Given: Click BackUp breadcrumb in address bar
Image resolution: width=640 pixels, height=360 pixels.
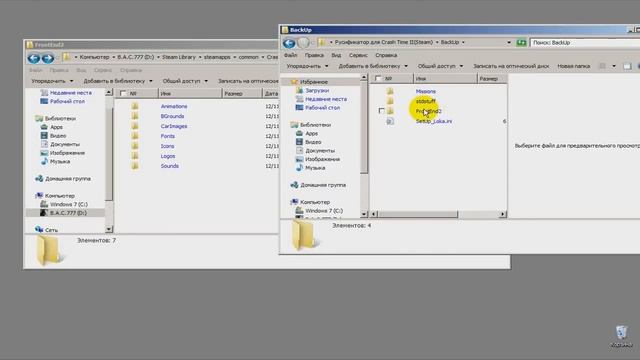Looking at the screenshot, I should click(x=450, y=42).
